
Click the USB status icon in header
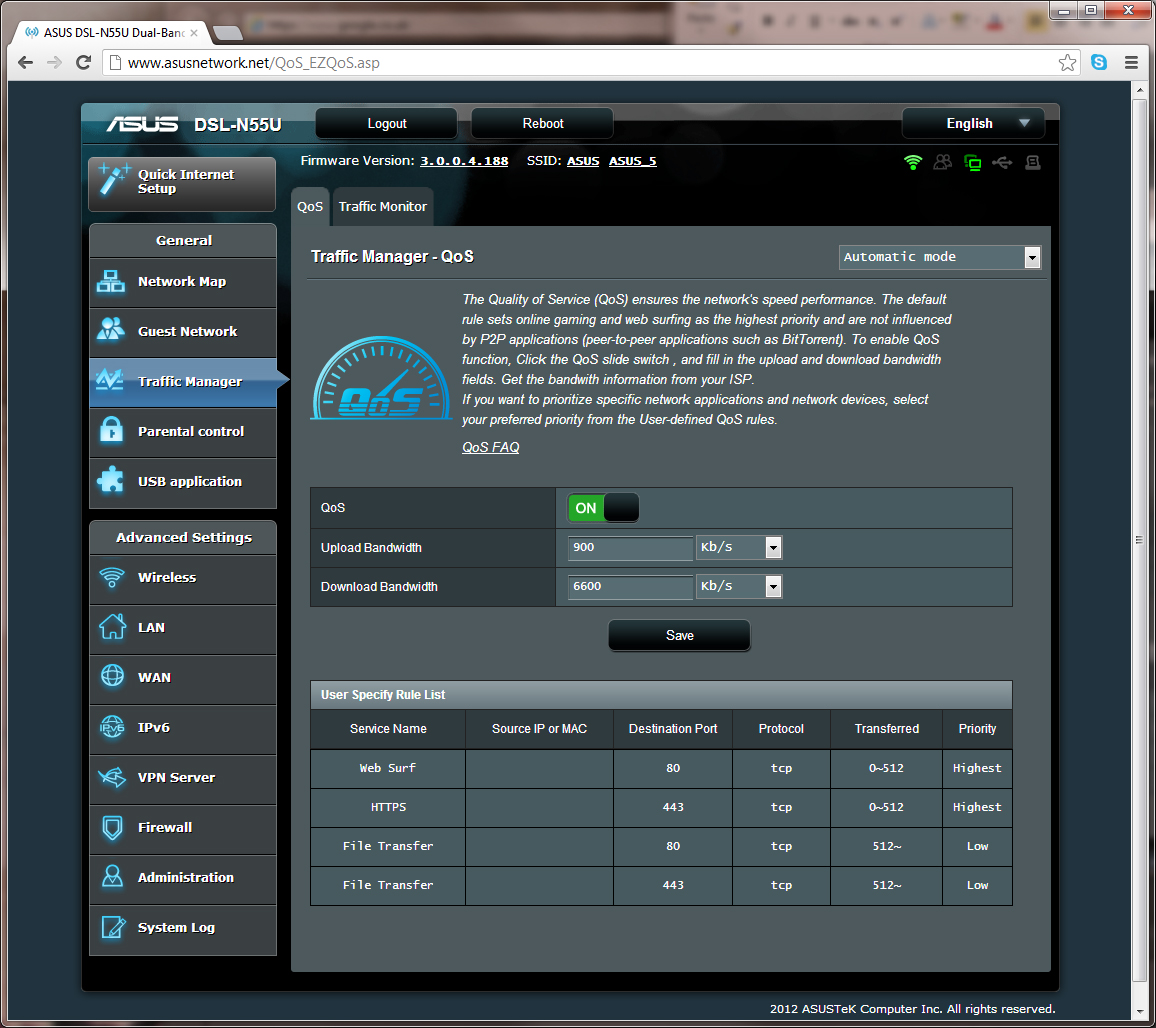point(1003,161)
